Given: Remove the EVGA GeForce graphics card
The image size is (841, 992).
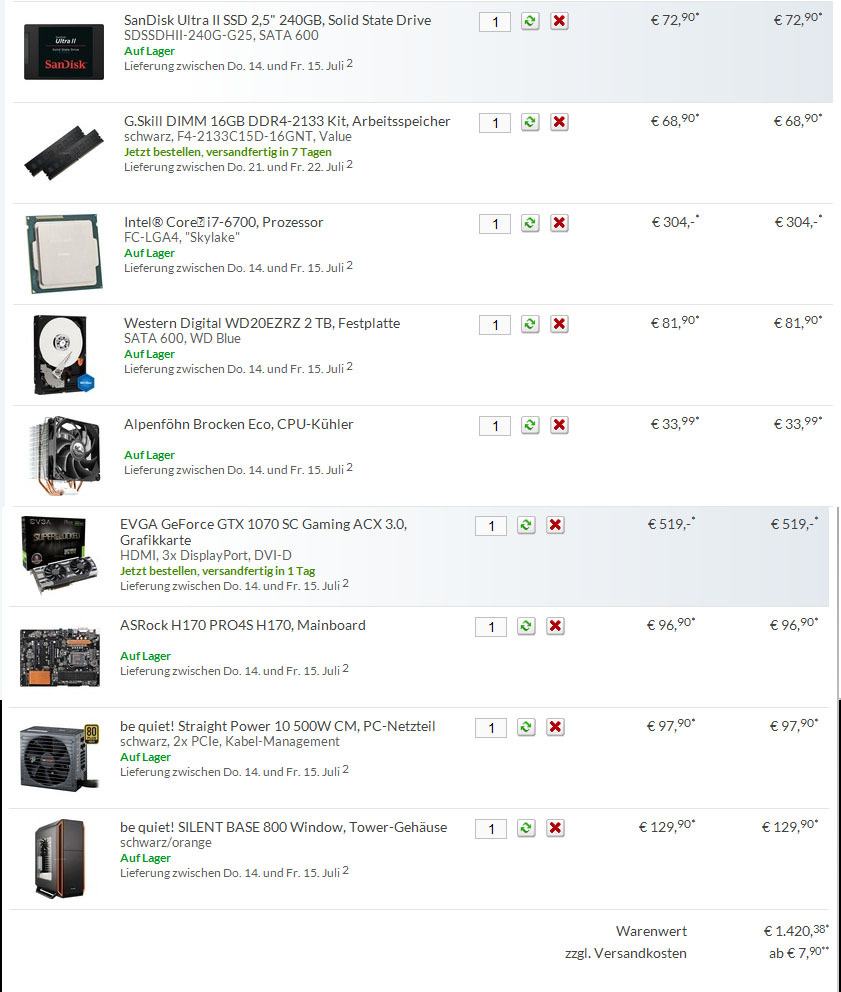Looking at the screenshot, I should (556, 525).
